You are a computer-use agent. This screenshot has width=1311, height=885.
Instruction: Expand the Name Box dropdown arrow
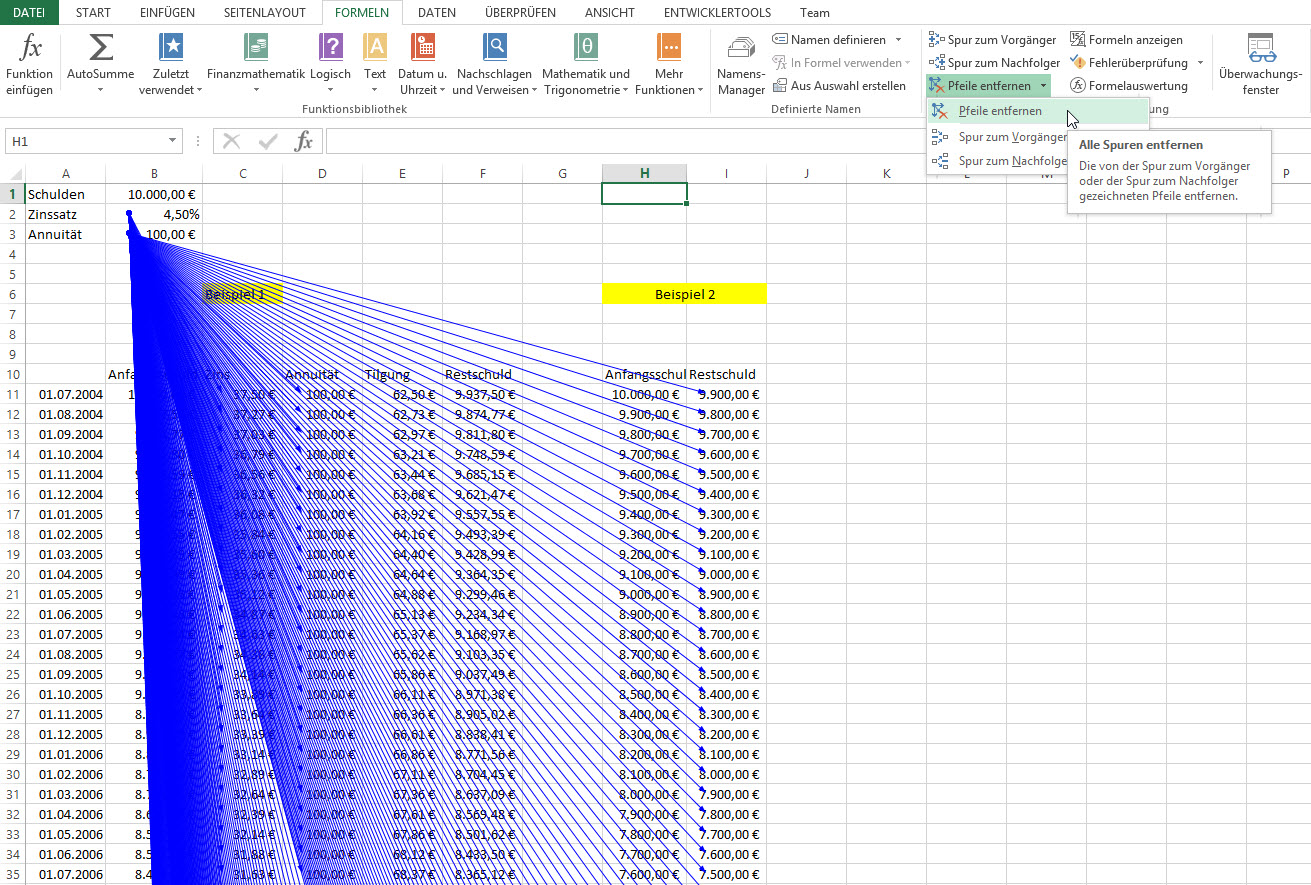(x=173, y=142)
